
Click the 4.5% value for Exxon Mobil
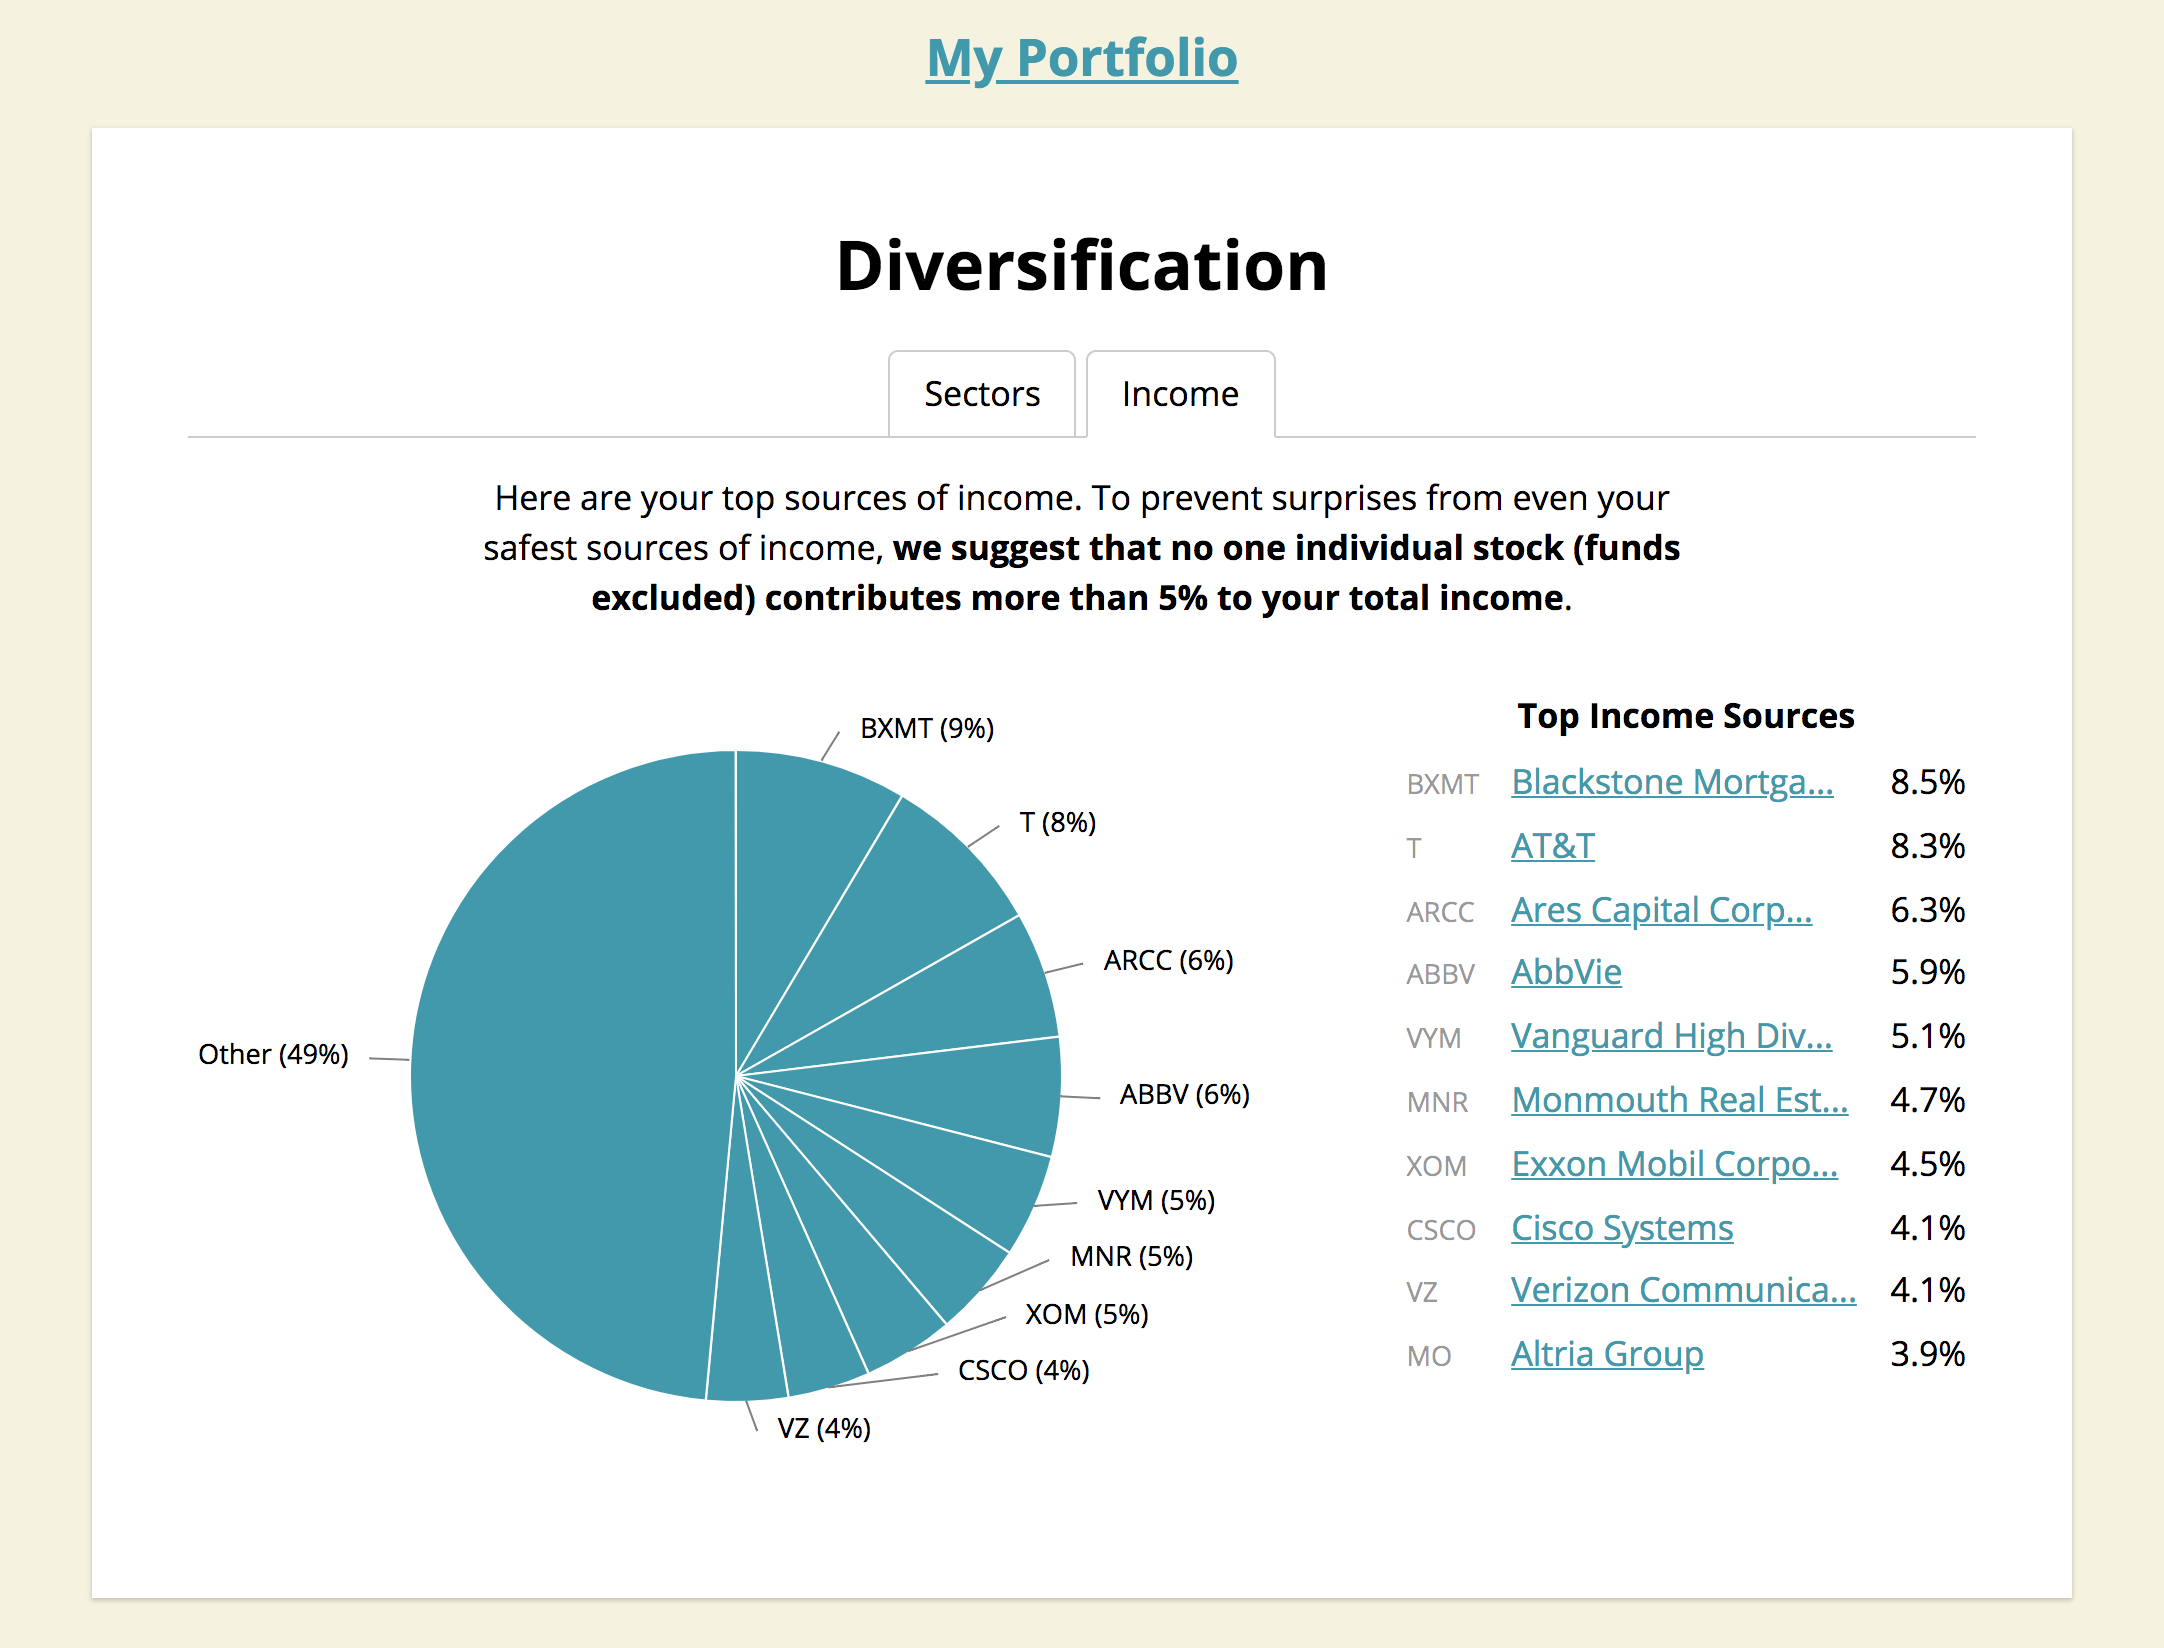click(1927, 1164)
